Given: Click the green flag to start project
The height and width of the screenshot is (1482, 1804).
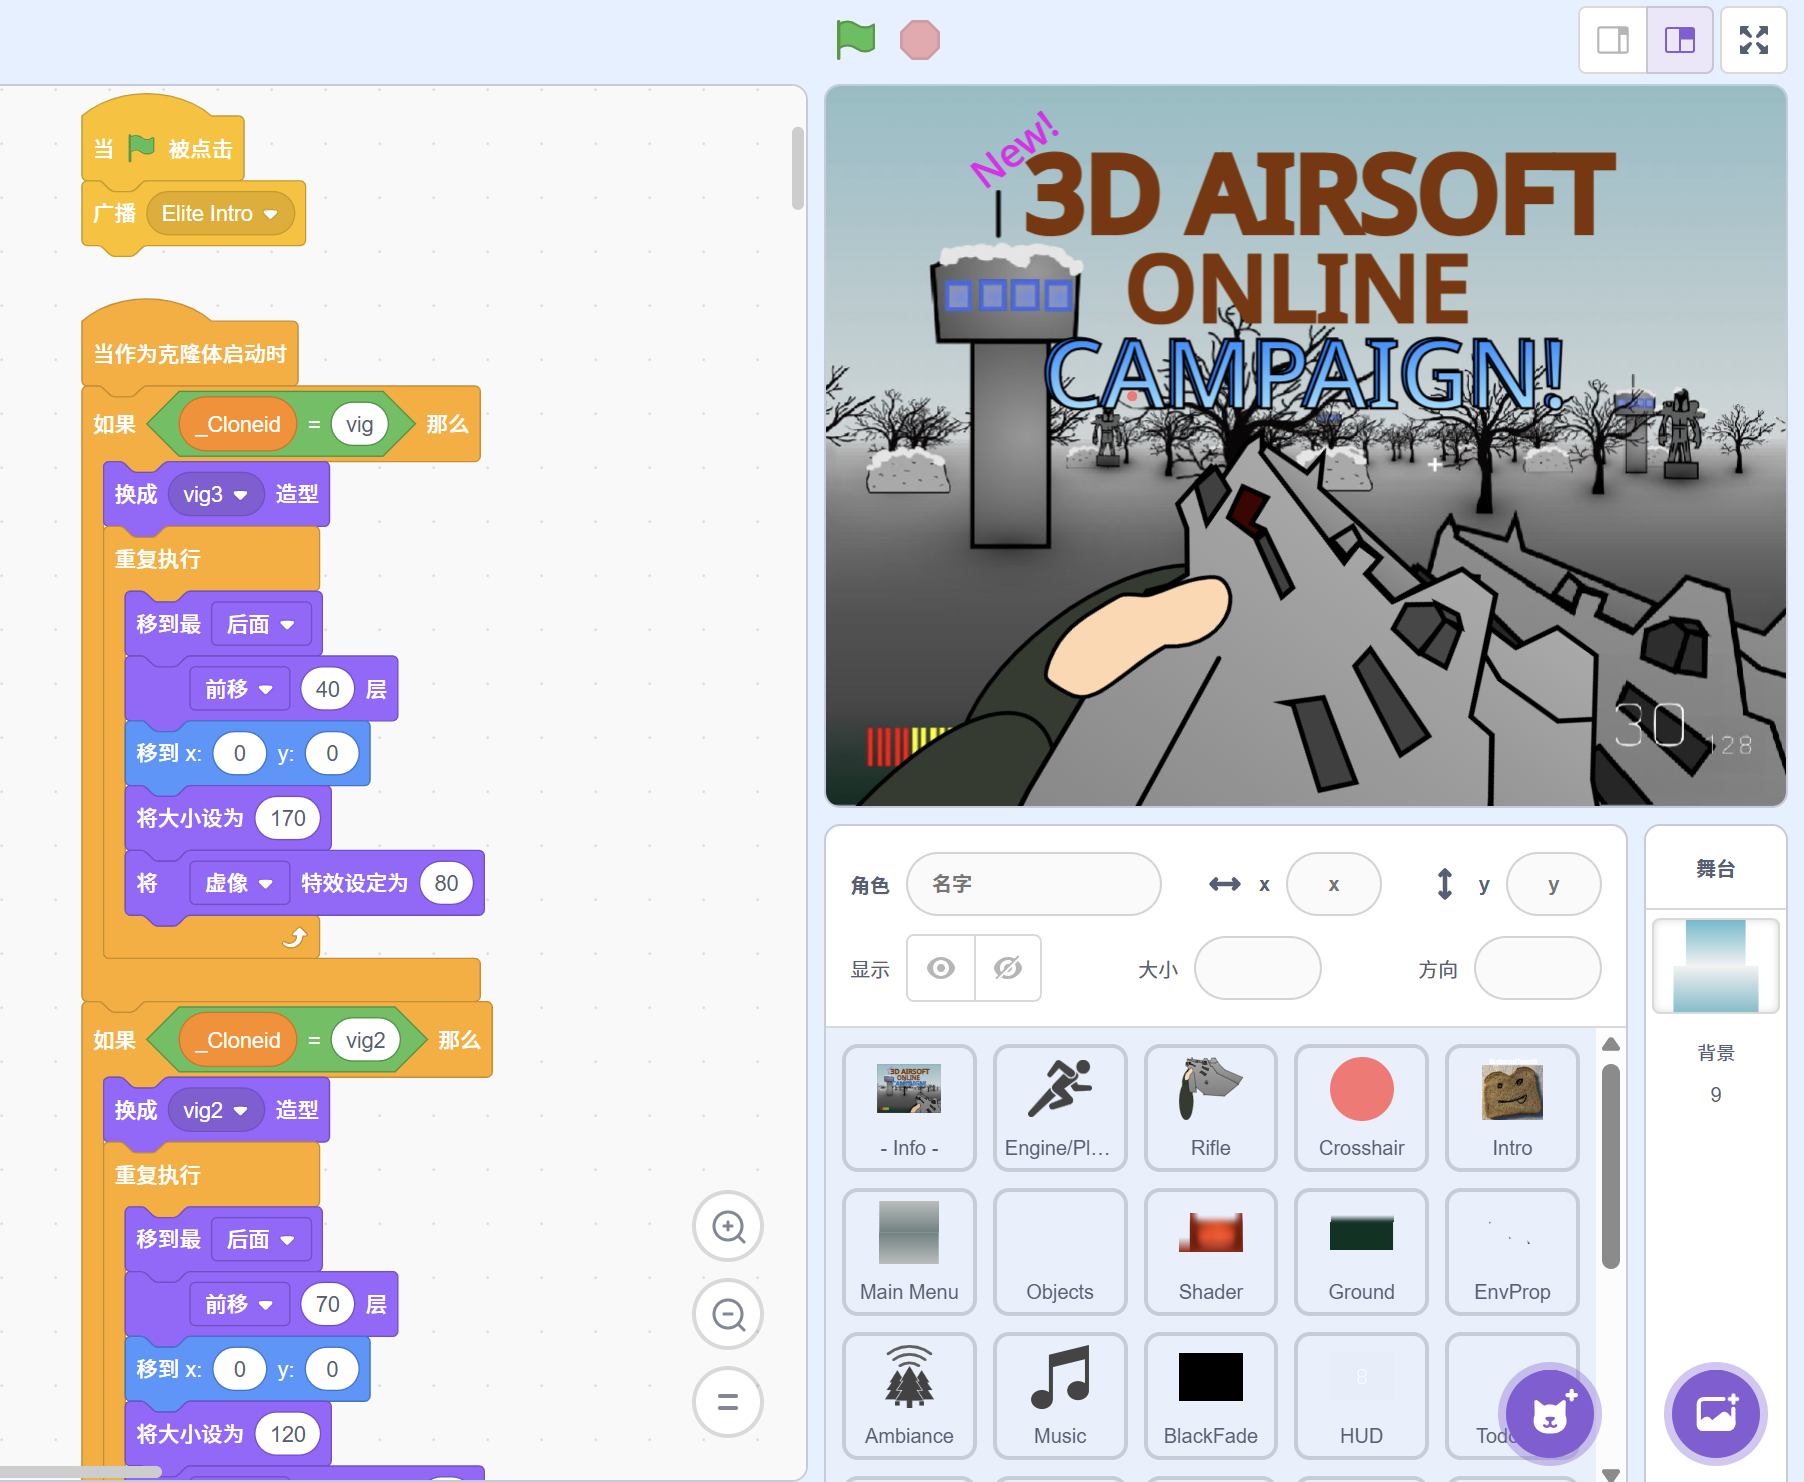Looking at the screenshot, I should (x=855, y=40).
